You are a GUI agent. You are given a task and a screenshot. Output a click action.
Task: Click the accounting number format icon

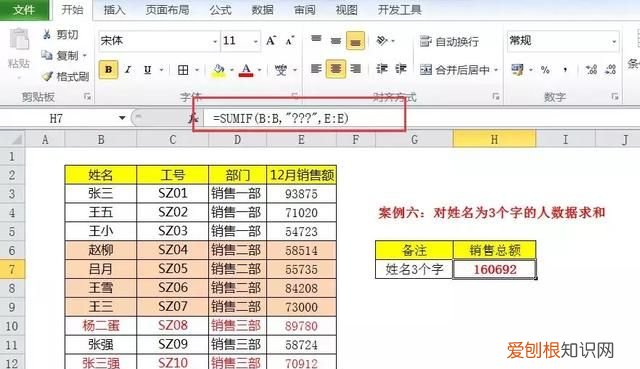pos(517,70)
